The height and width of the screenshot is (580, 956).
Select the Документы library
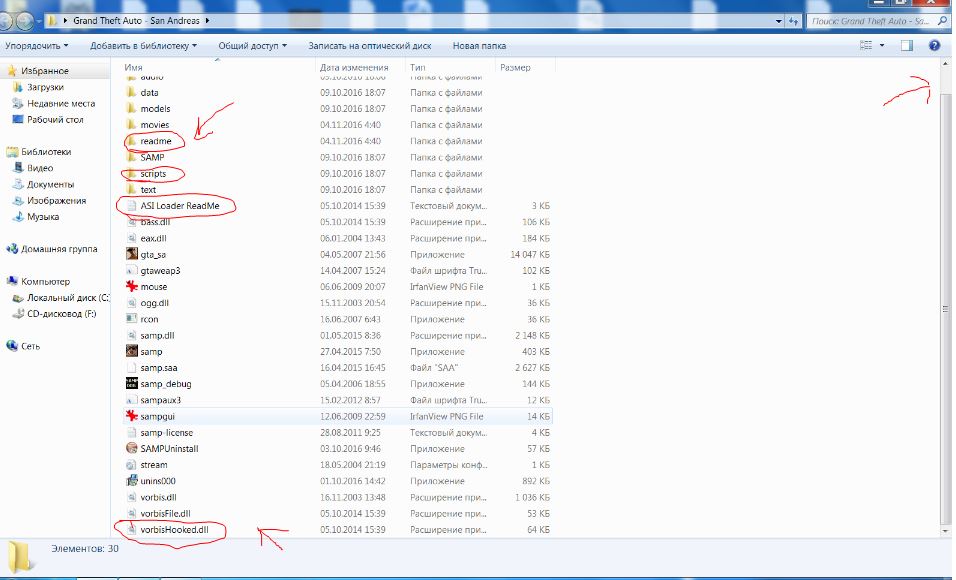pyautogui.click(x=51, y=184)
